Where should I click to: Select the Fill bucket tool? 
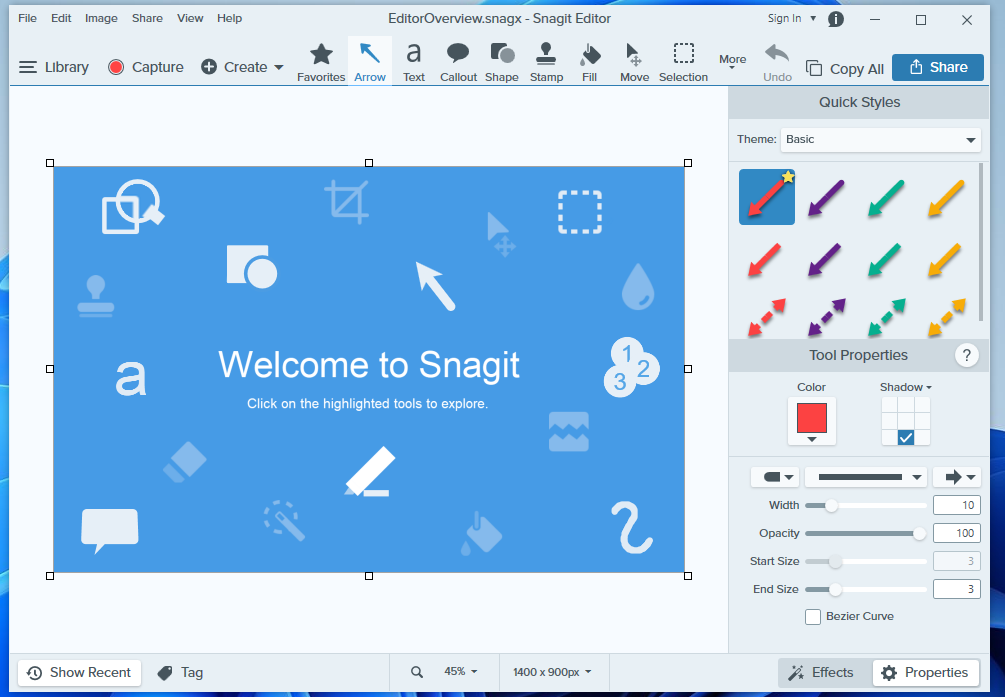pyautogui.click(x=590, y=62)
